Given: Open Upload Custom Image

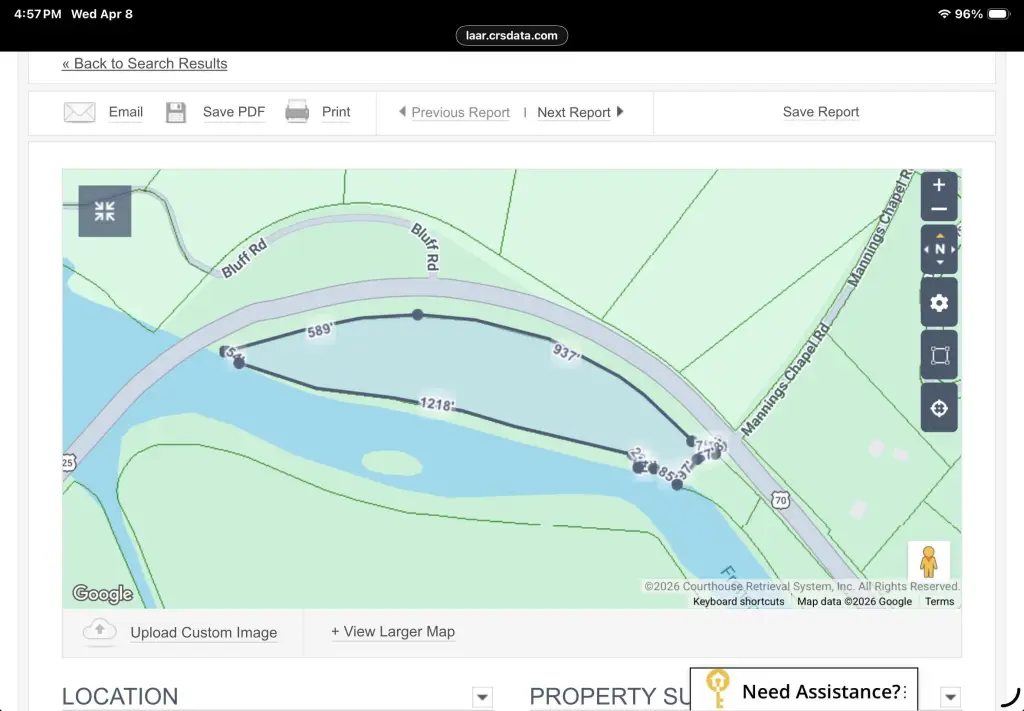Looking at the screenshot, I should click(x=203, y=632).
